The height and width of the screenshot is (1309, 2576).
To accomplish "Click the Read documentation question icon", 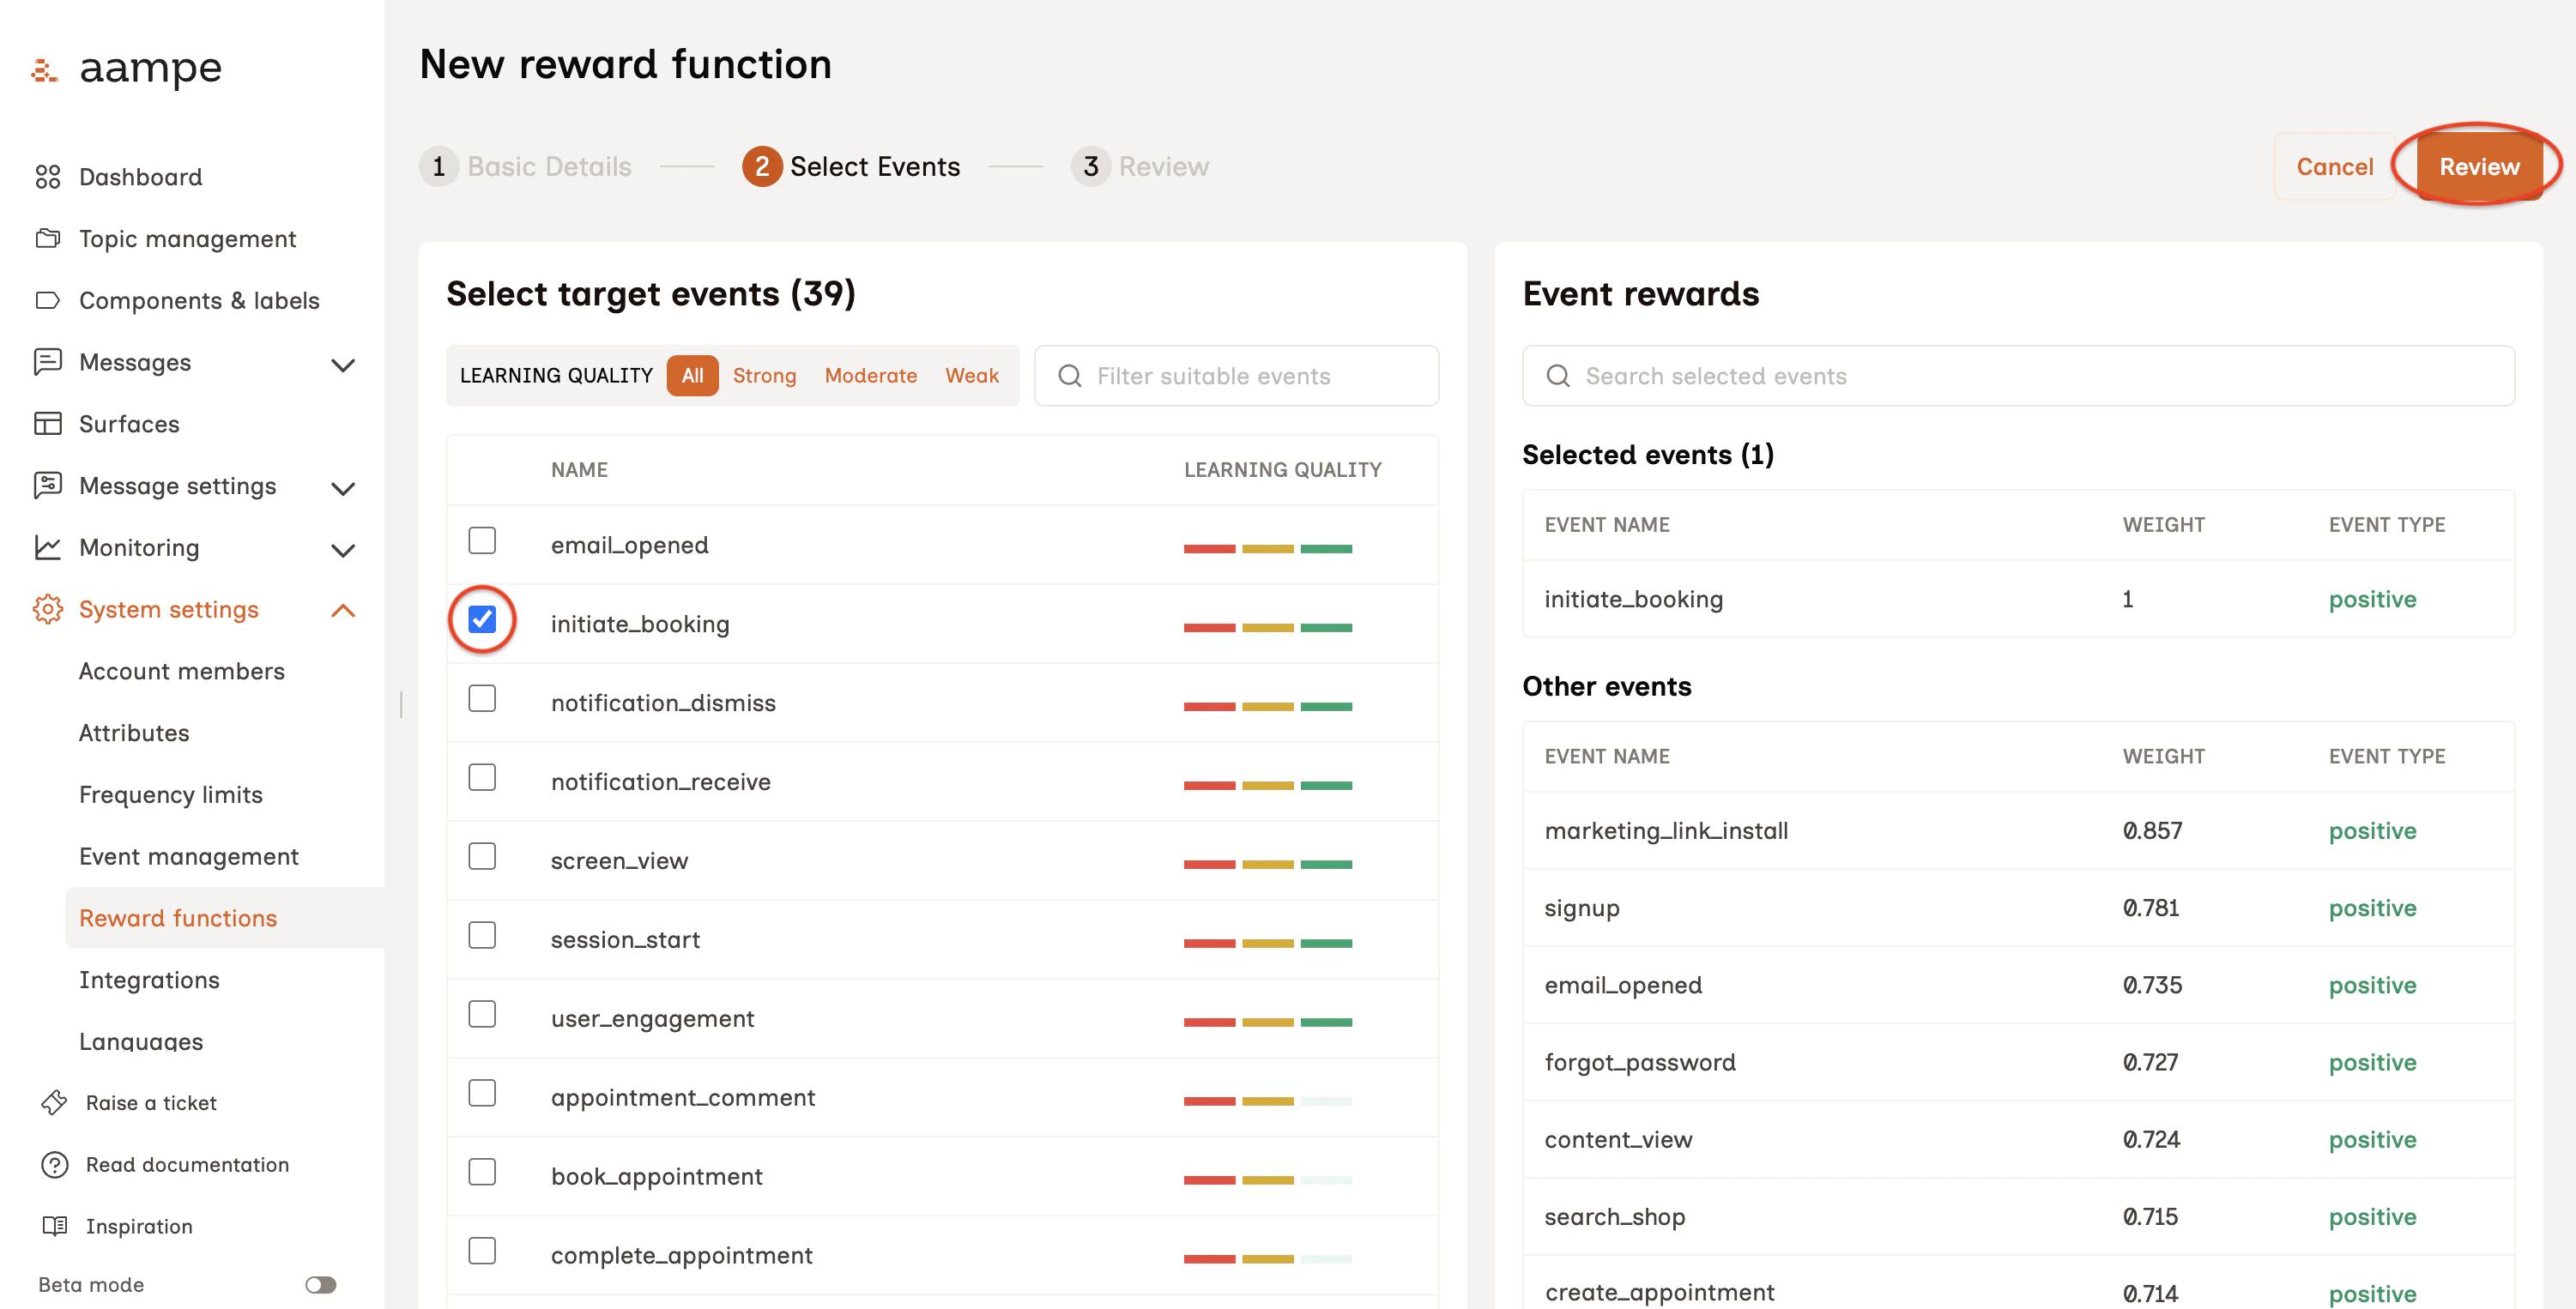I will pos(55,1165).
